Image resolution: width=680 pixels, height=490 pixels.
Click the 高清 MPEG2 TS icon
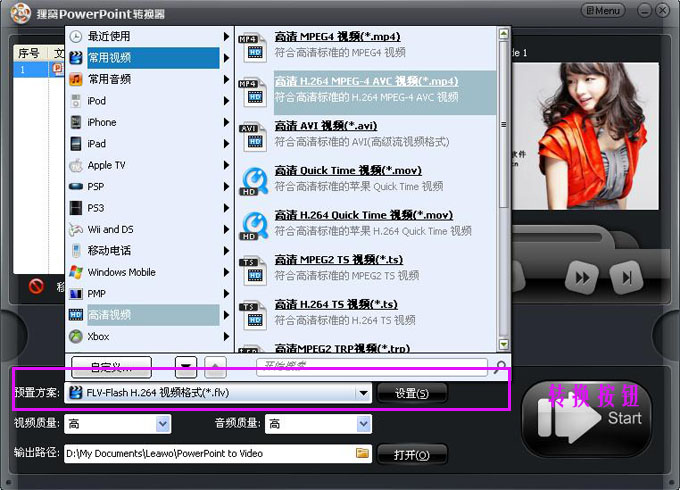(x=253, y=270)
